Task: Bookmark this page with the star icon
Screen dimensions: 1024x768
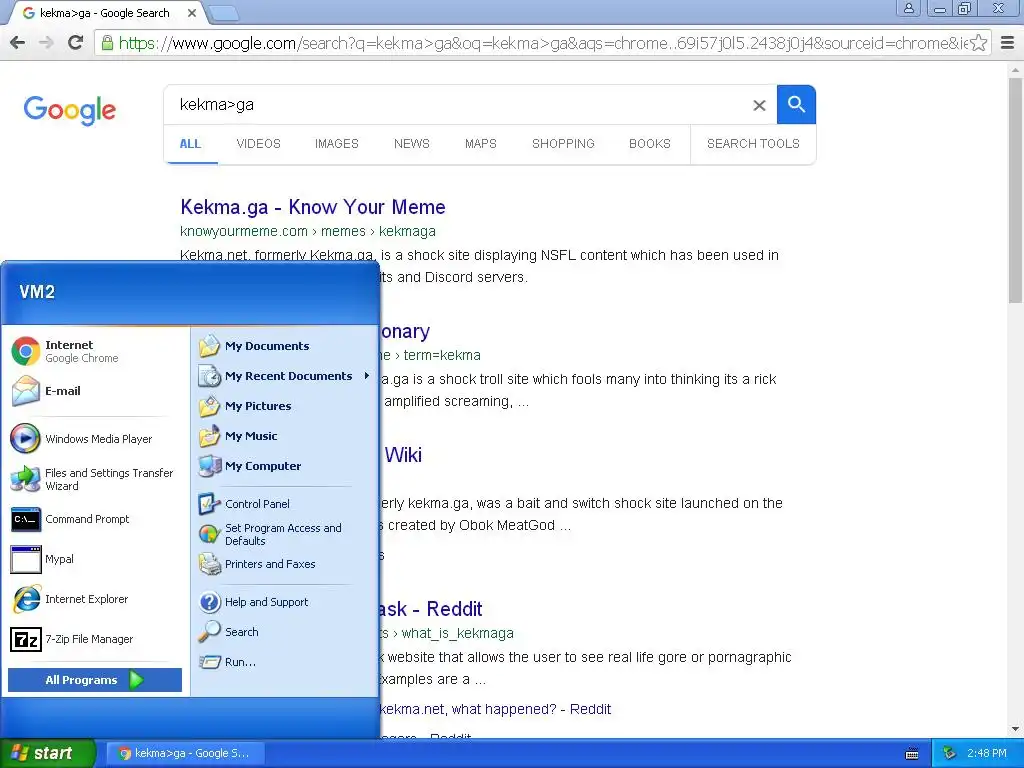Action: 978,43
